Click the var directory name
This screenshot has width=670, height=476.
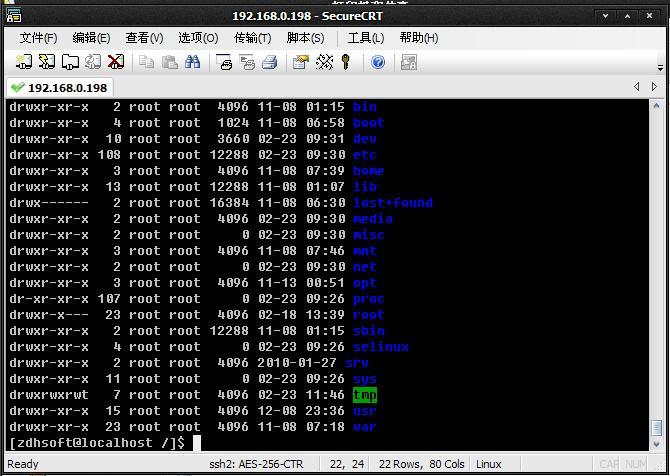364,427
